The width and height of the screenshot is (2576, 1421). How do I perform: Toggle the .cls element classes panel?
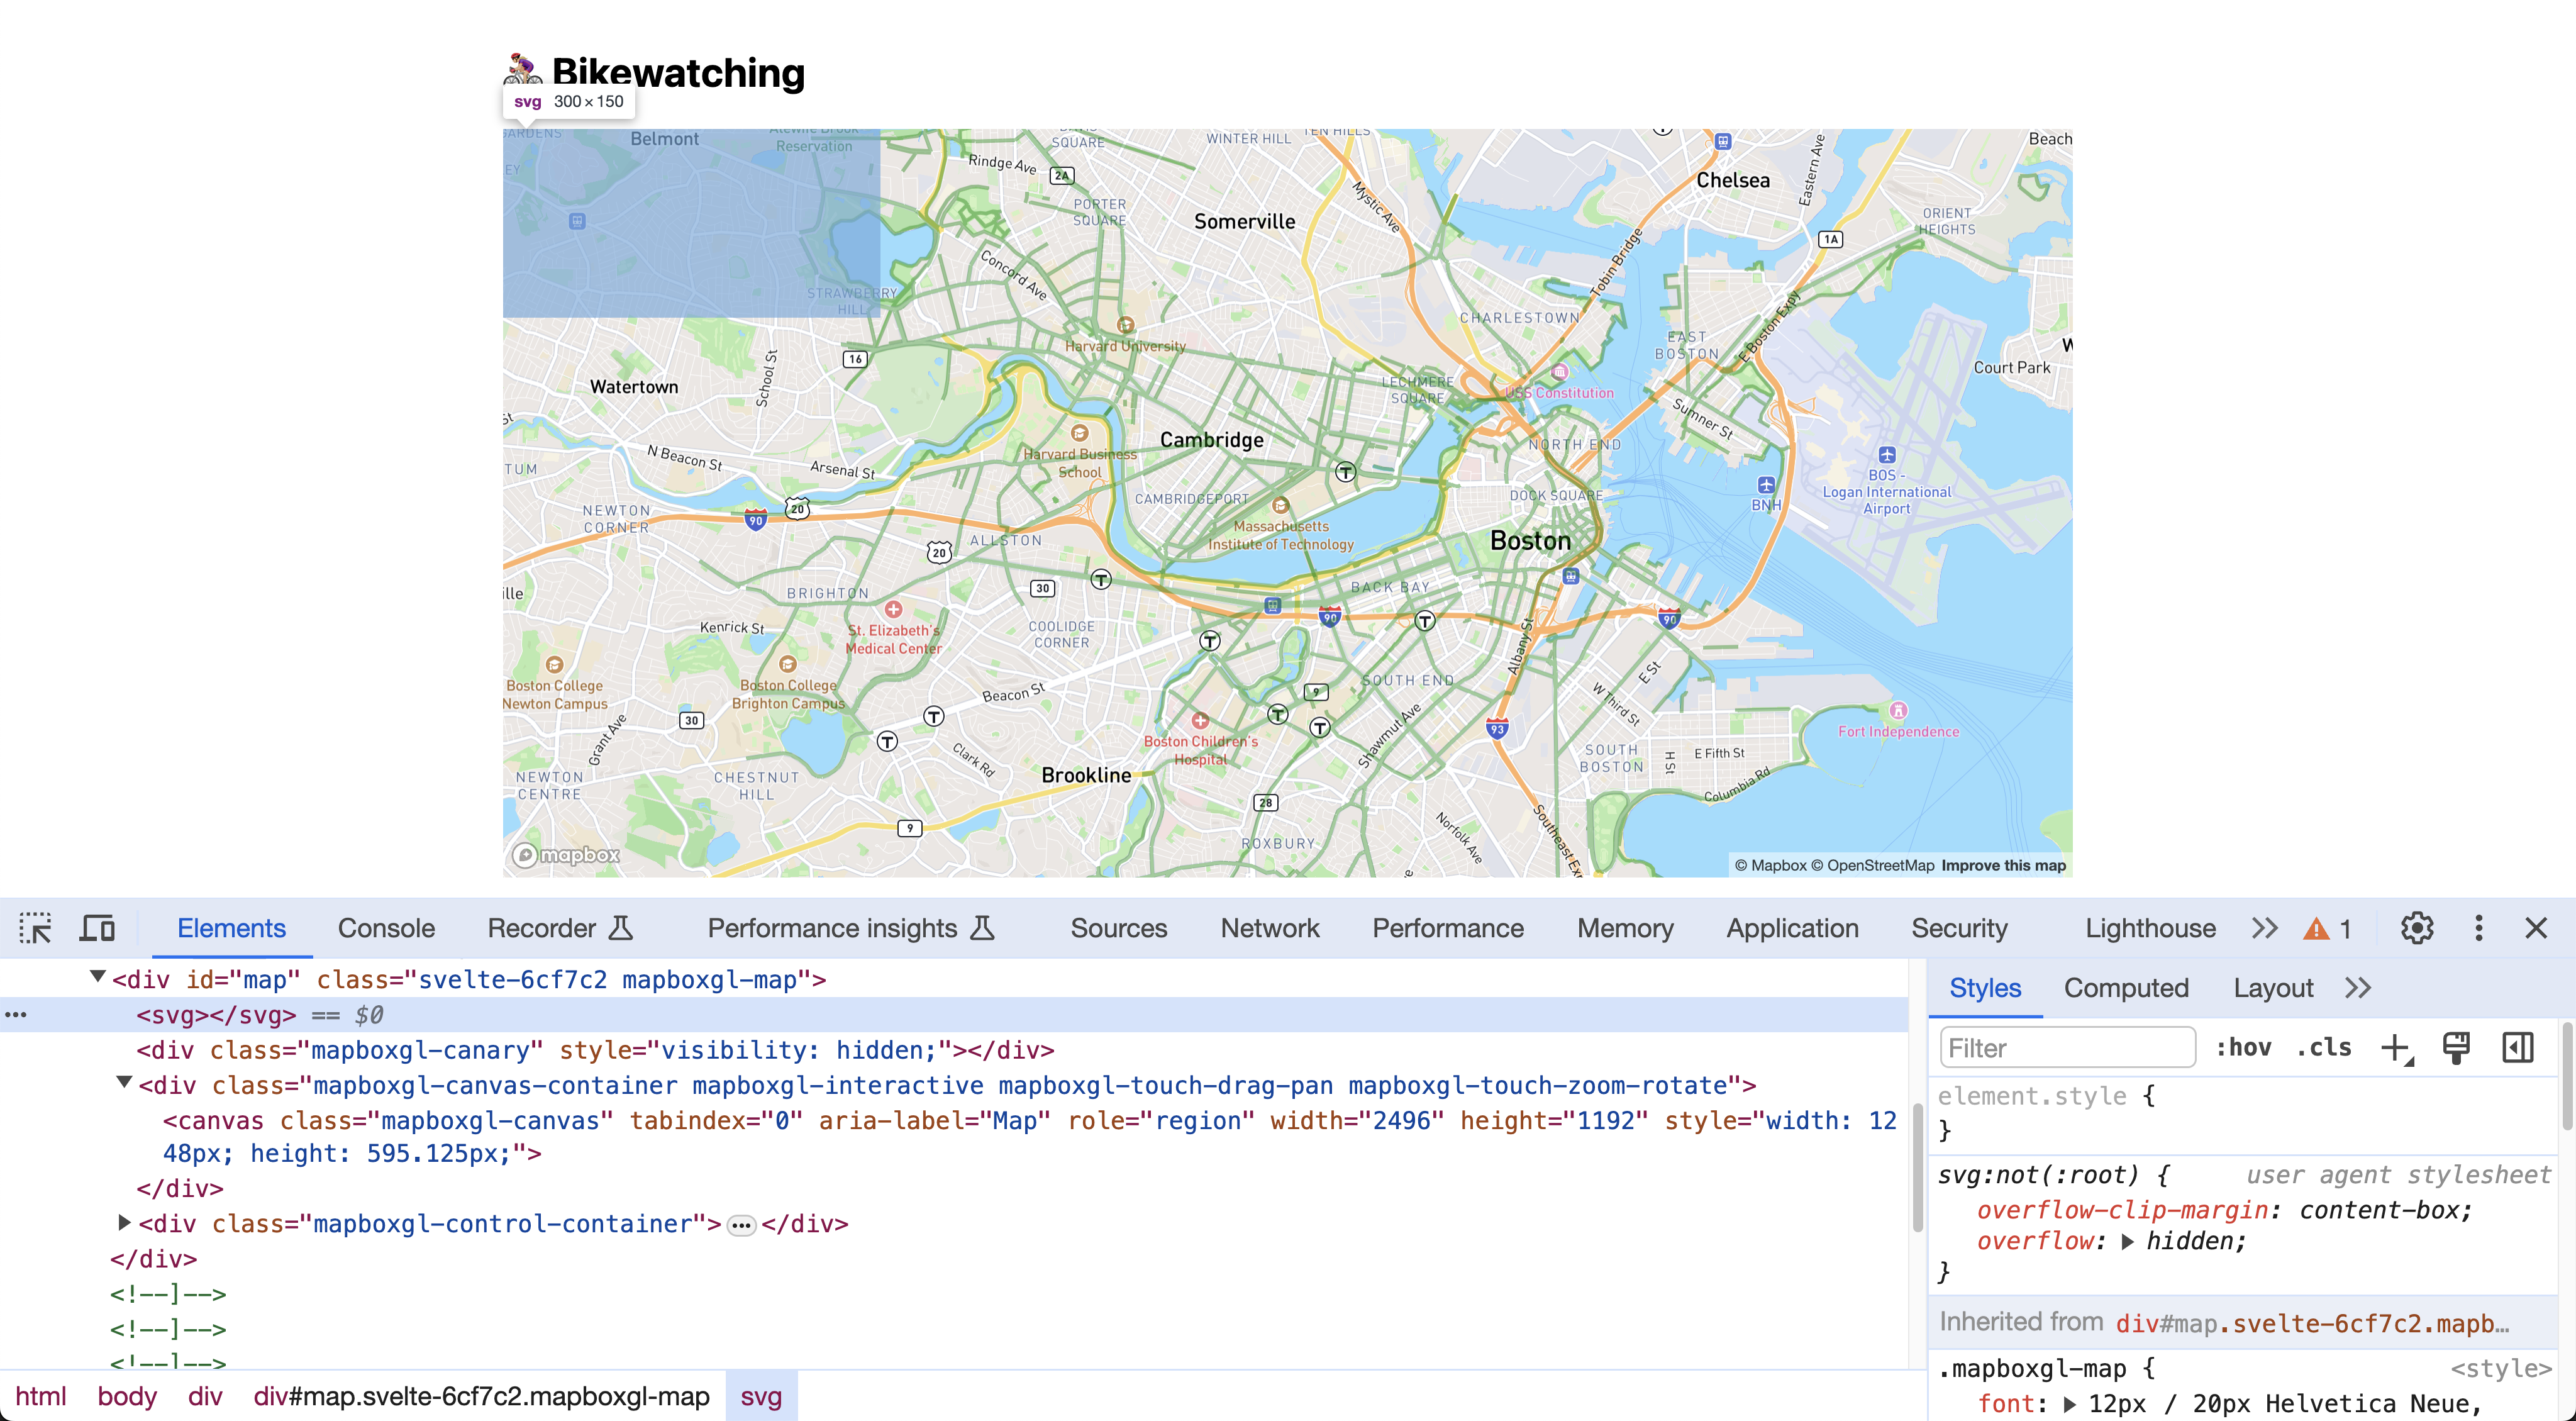(2324, 1048)
